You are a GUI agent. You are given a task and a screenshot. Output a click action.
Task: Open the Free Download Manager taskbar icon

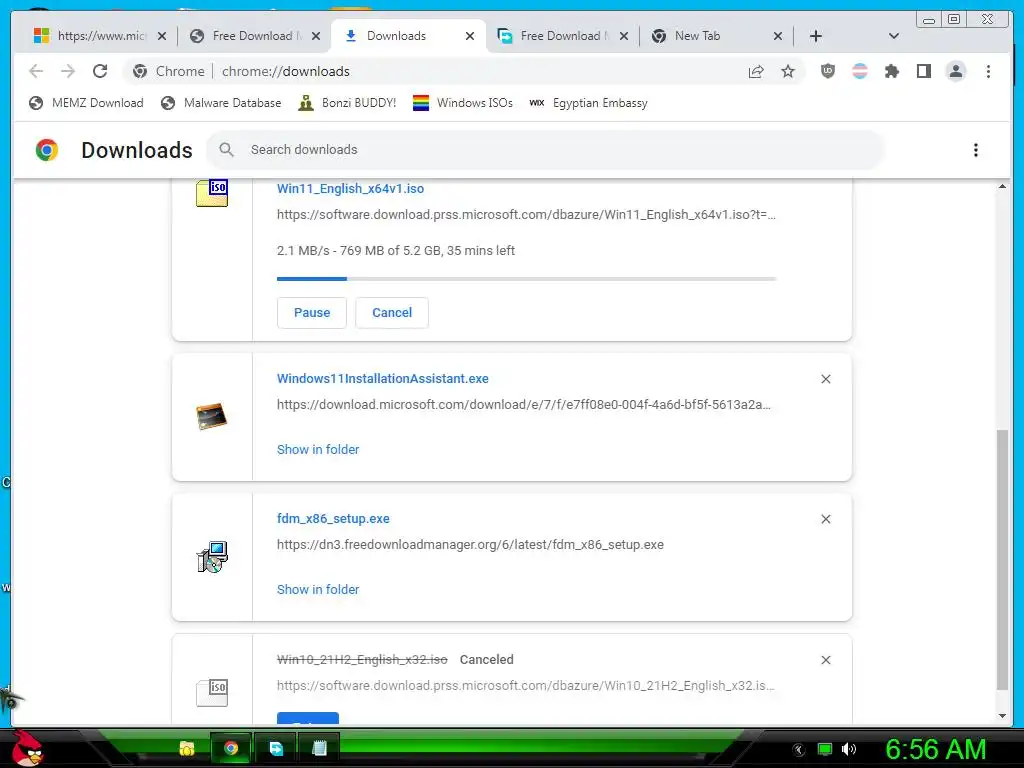tap(276, 748)
